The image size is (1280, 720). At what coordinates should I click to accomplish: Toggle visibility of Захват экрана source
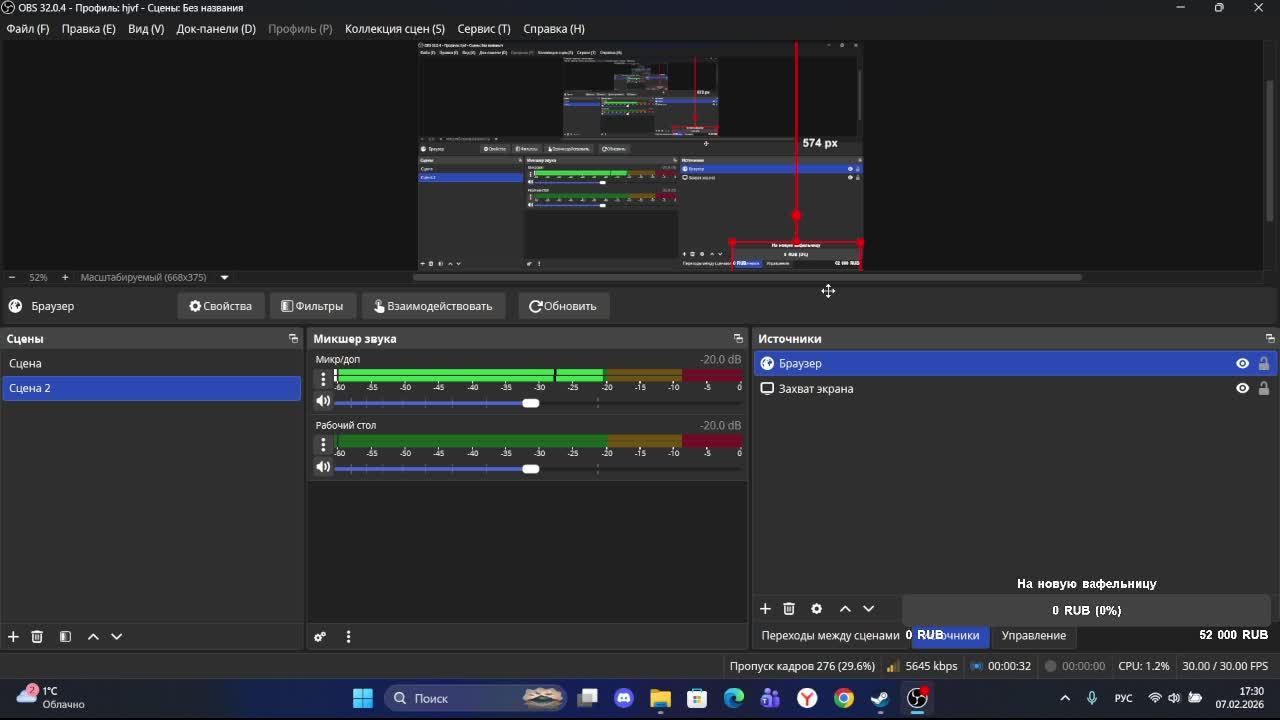point(1242,389)
